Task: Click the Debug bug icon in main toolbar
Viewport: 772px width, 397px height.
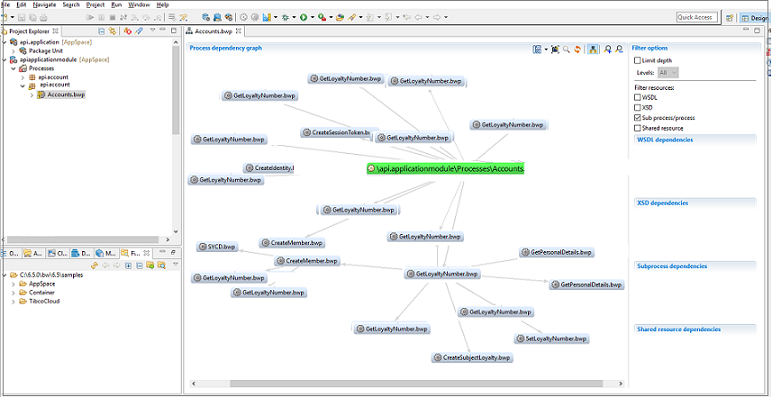Action: [285, 17]
